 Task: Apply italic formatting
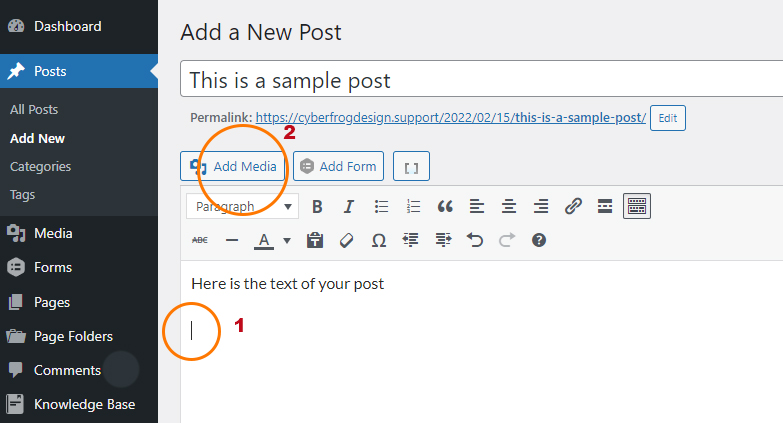point(349,207)
